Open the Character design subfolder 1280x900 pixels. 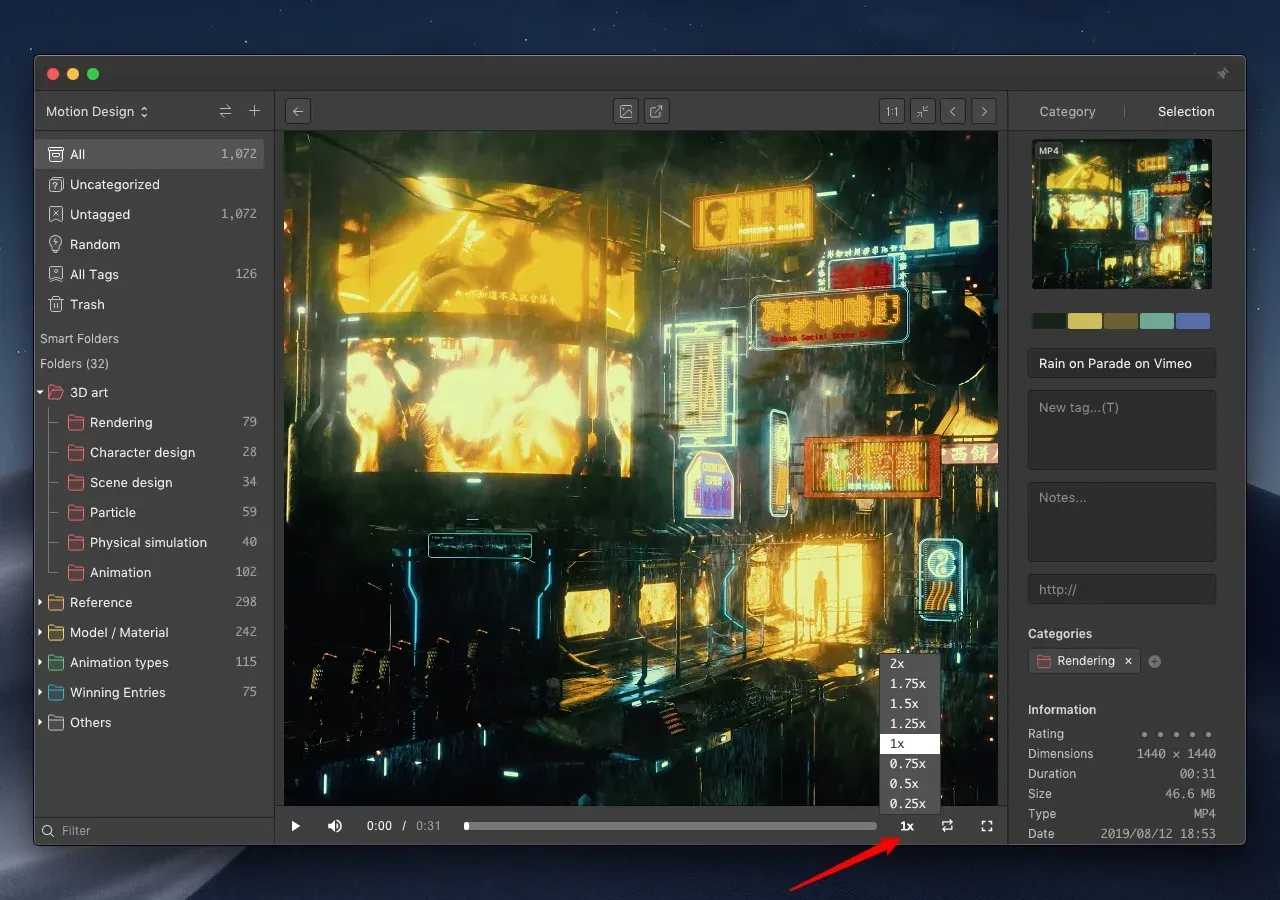pyautogui.click(x=151, y=452)
